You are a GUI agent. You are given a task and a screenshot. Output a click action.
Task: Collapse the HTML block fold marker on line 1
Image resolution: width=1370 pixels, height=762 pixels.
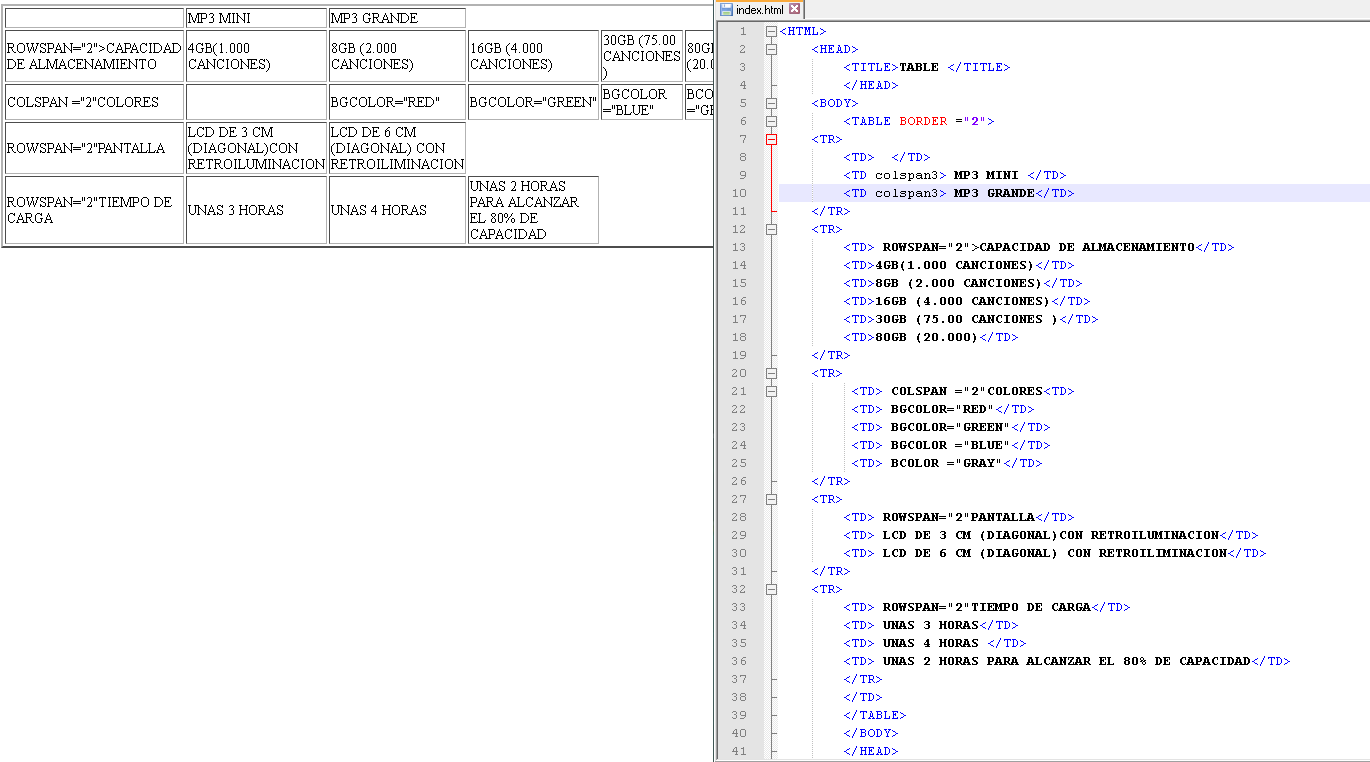[x=771, y=31]
